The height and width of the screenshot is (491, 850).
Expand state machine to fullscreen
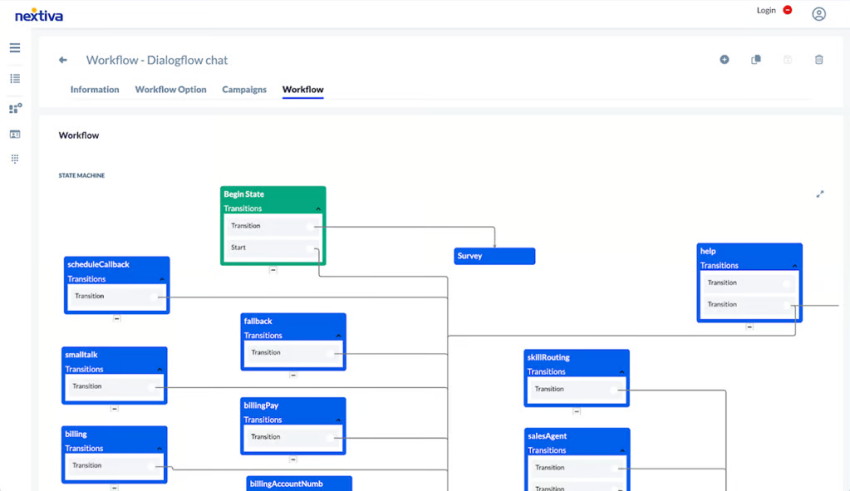[820, 194]
